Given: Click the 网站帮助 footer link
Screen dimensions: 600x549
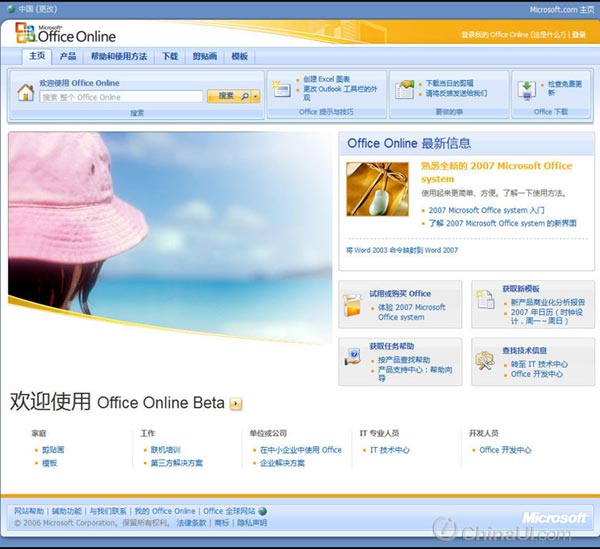Looking at the screenshot, I should 29,511.
